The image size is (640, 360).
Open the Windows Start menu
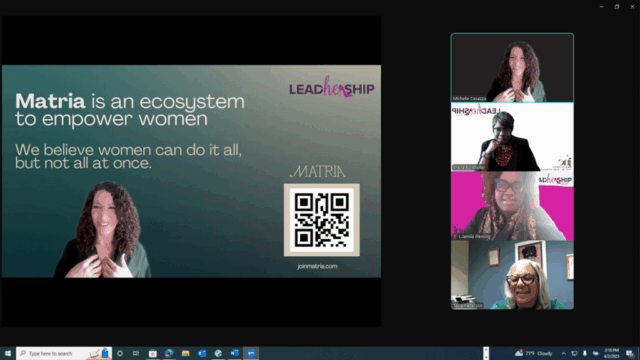pyautogui.click(x=7, y=353)
